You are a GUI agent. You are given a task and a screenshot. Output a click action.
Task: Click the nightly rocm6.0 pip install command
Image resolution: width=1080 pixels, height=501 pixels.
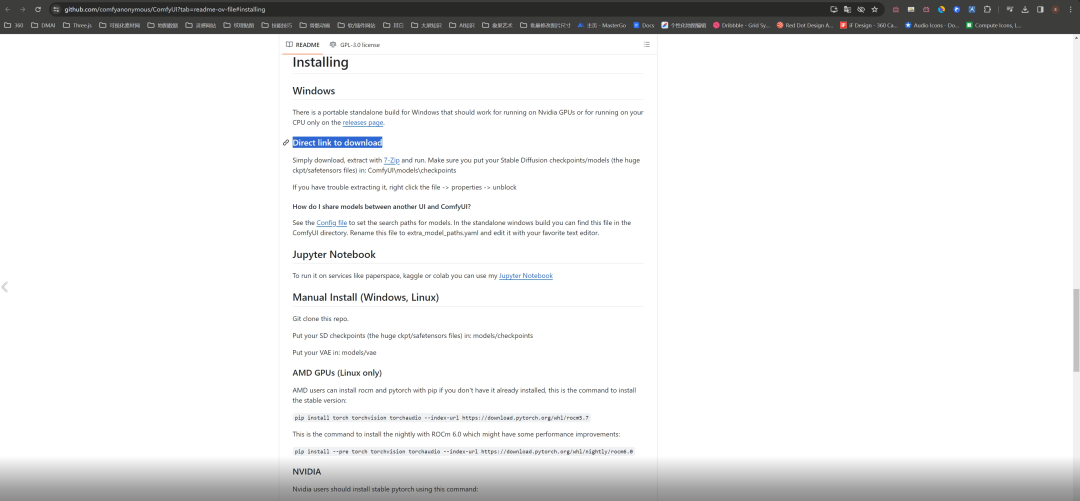point(464,451)
